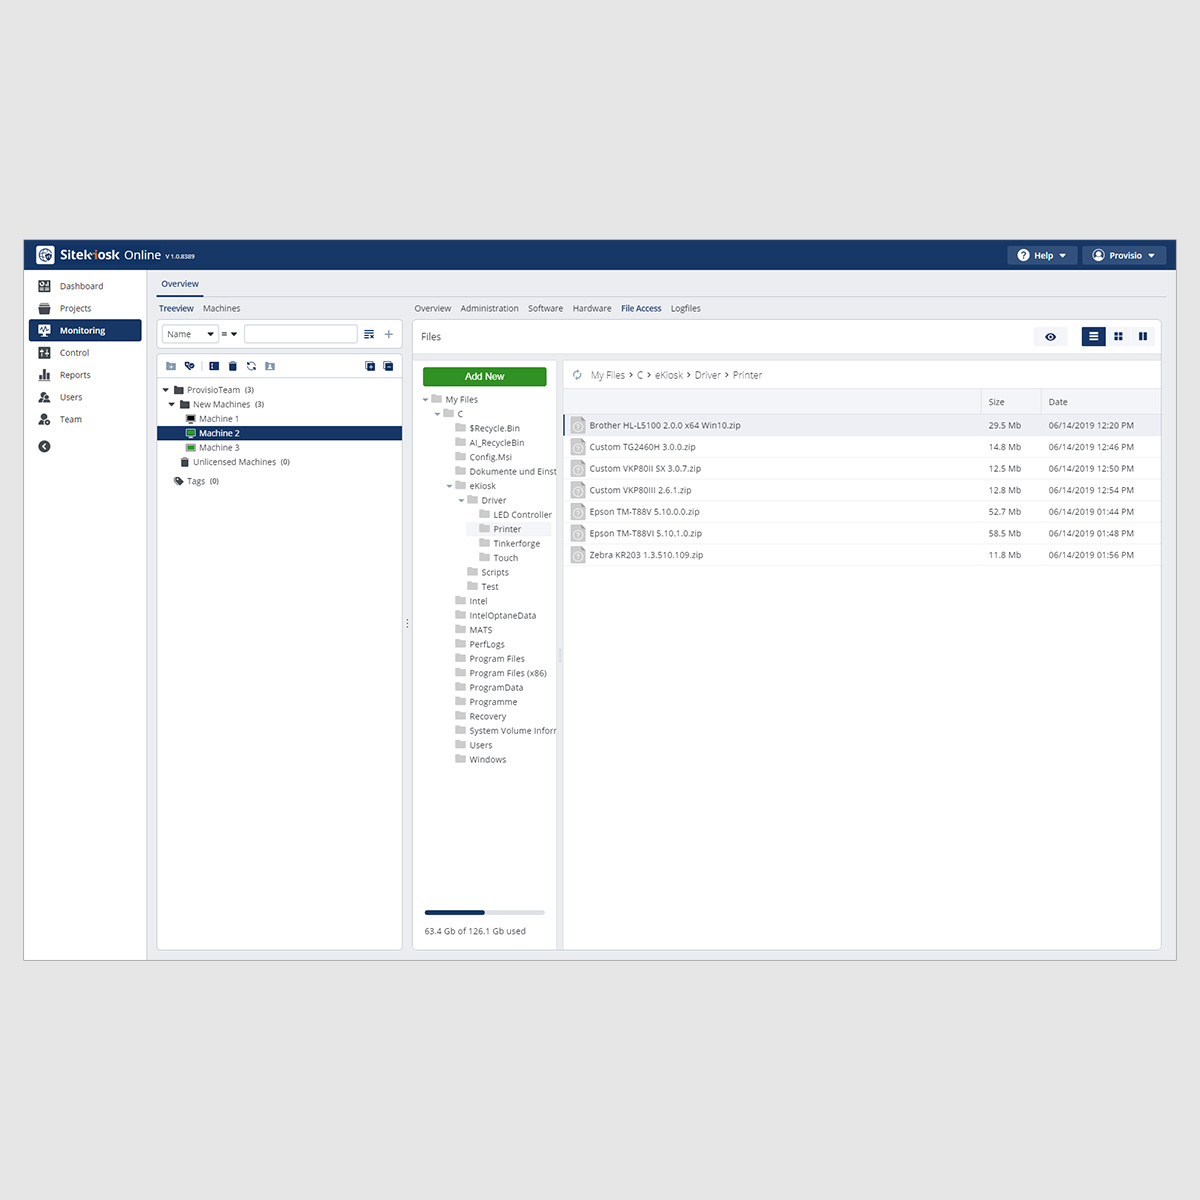Click the disk usage progress bar
Image resolution: width=1200 pixels, height=1200 pixels.
pyautogui.click(x=484, y=912)
